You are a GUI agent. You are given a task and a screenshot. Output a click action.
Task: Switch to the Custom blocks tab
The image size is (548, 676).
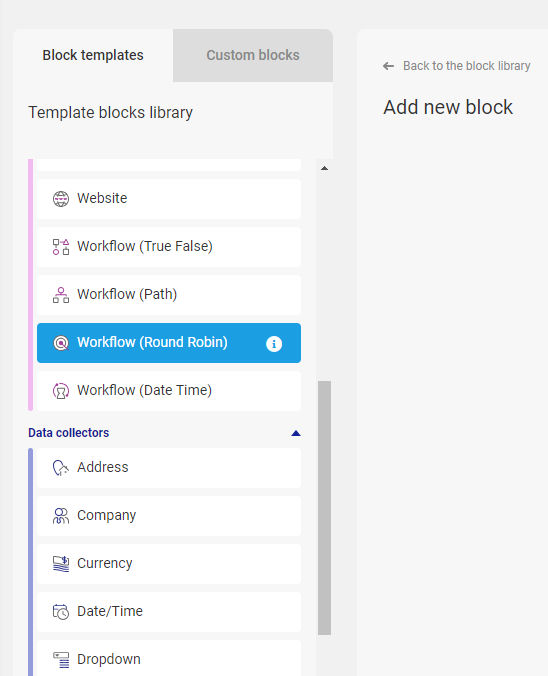pos(253,55)
